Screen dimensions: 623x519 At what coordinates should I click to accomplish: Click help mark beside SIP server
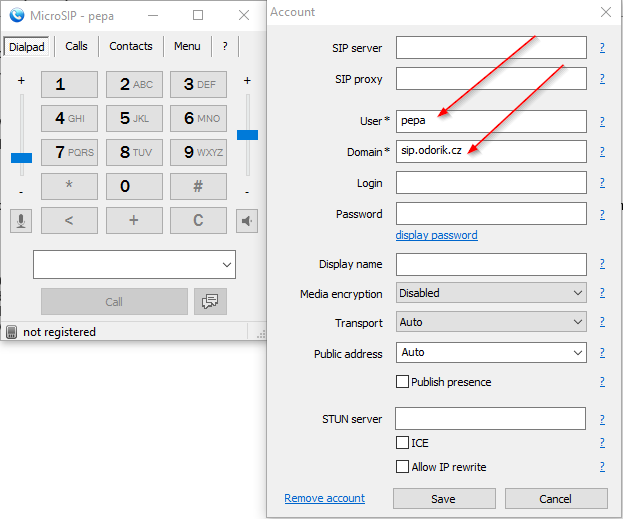tap(602, 47)
